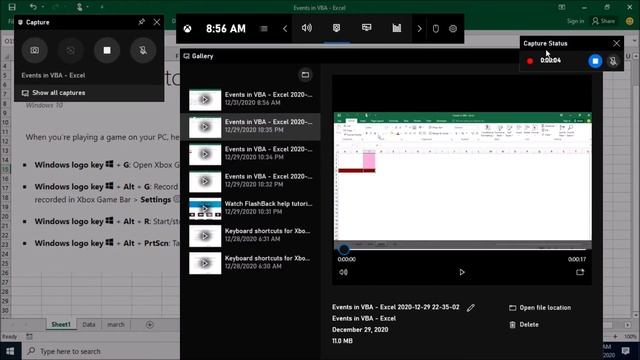640x360 pixels.
Task: Click the record last 30 seconds icon
Action: tap(71, 50)
